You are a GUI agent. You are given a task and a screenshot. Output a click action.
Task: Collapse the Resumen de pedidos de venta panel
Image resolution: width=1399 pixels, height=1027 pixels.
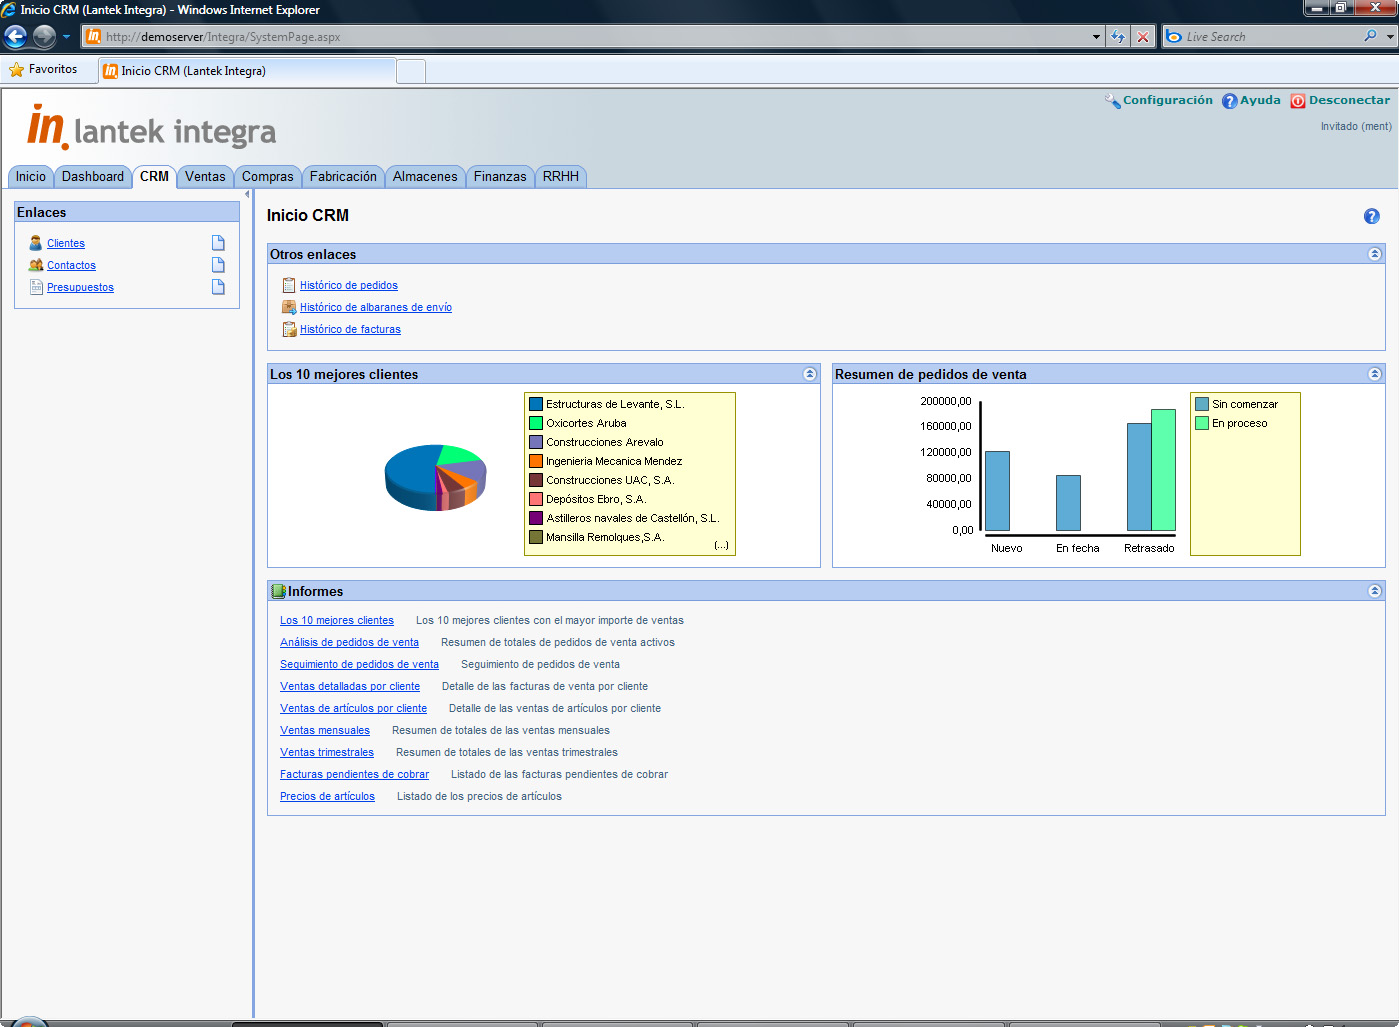(1374, 374)
